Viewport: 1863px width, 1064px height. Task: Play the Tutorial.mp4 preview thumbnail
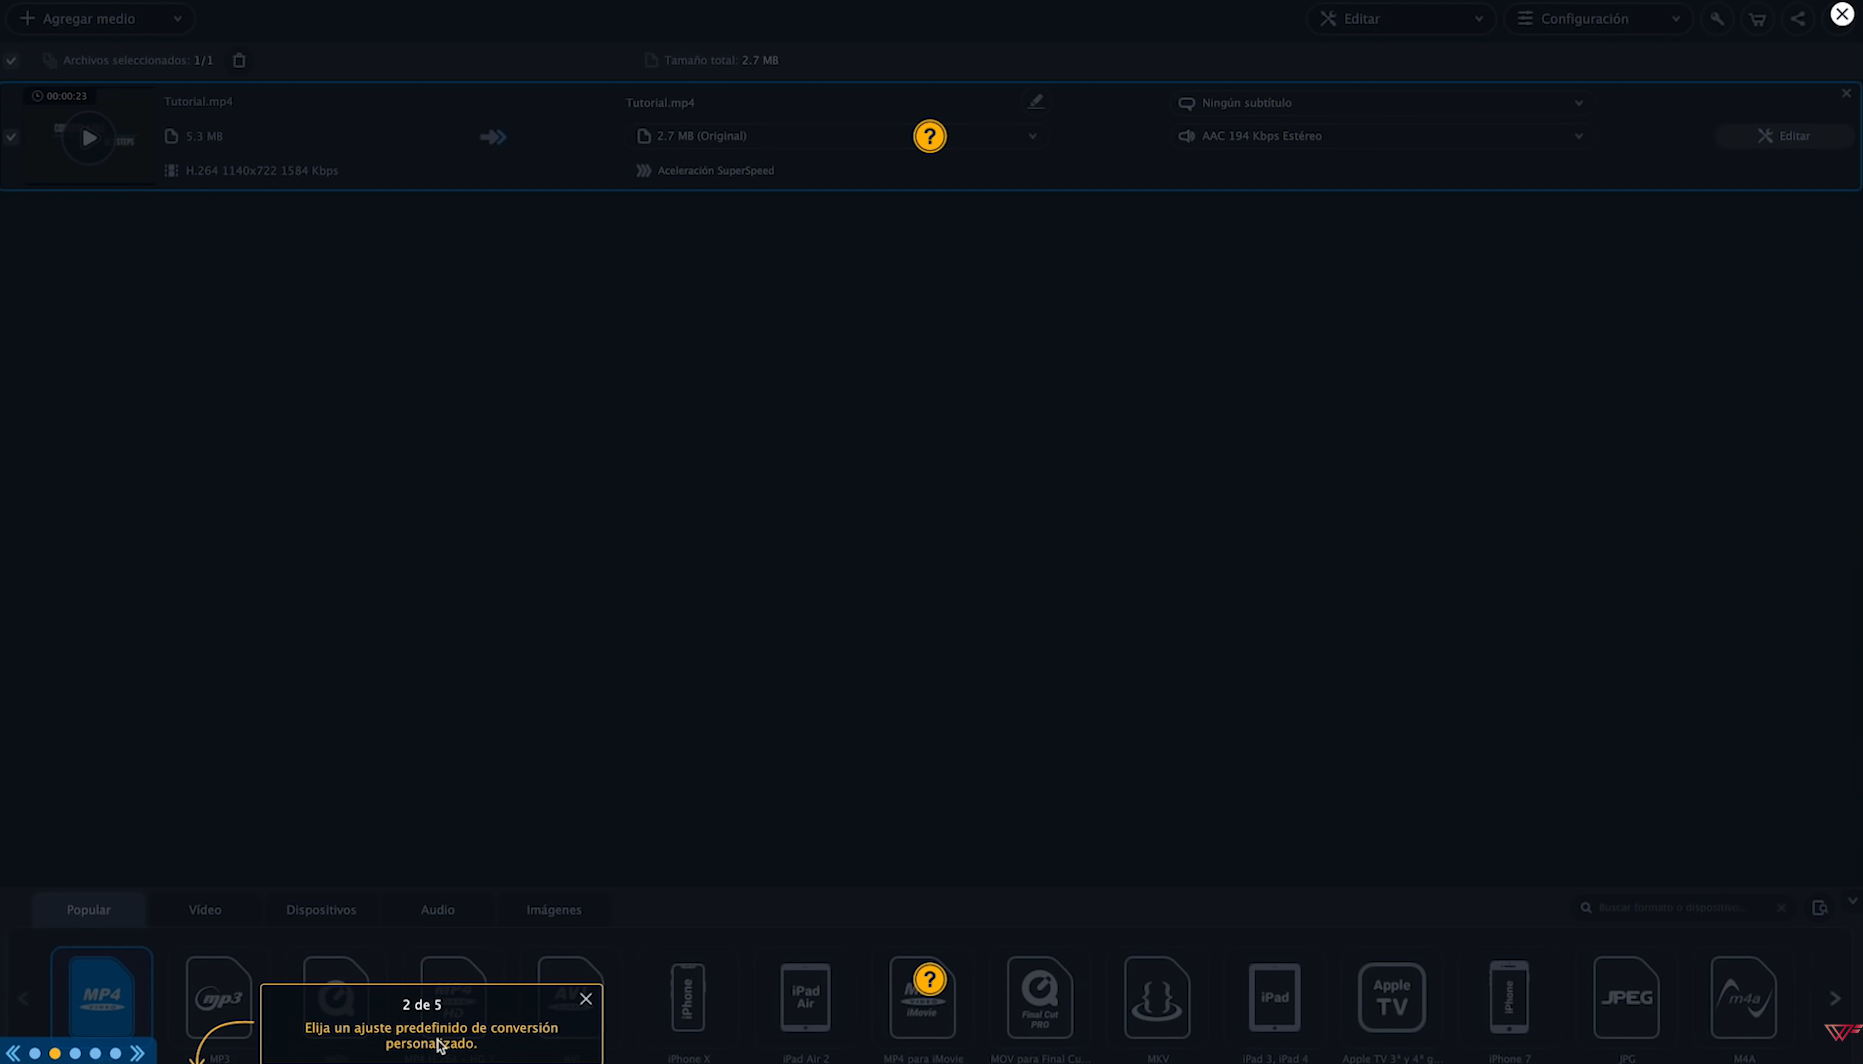(89, 138)
